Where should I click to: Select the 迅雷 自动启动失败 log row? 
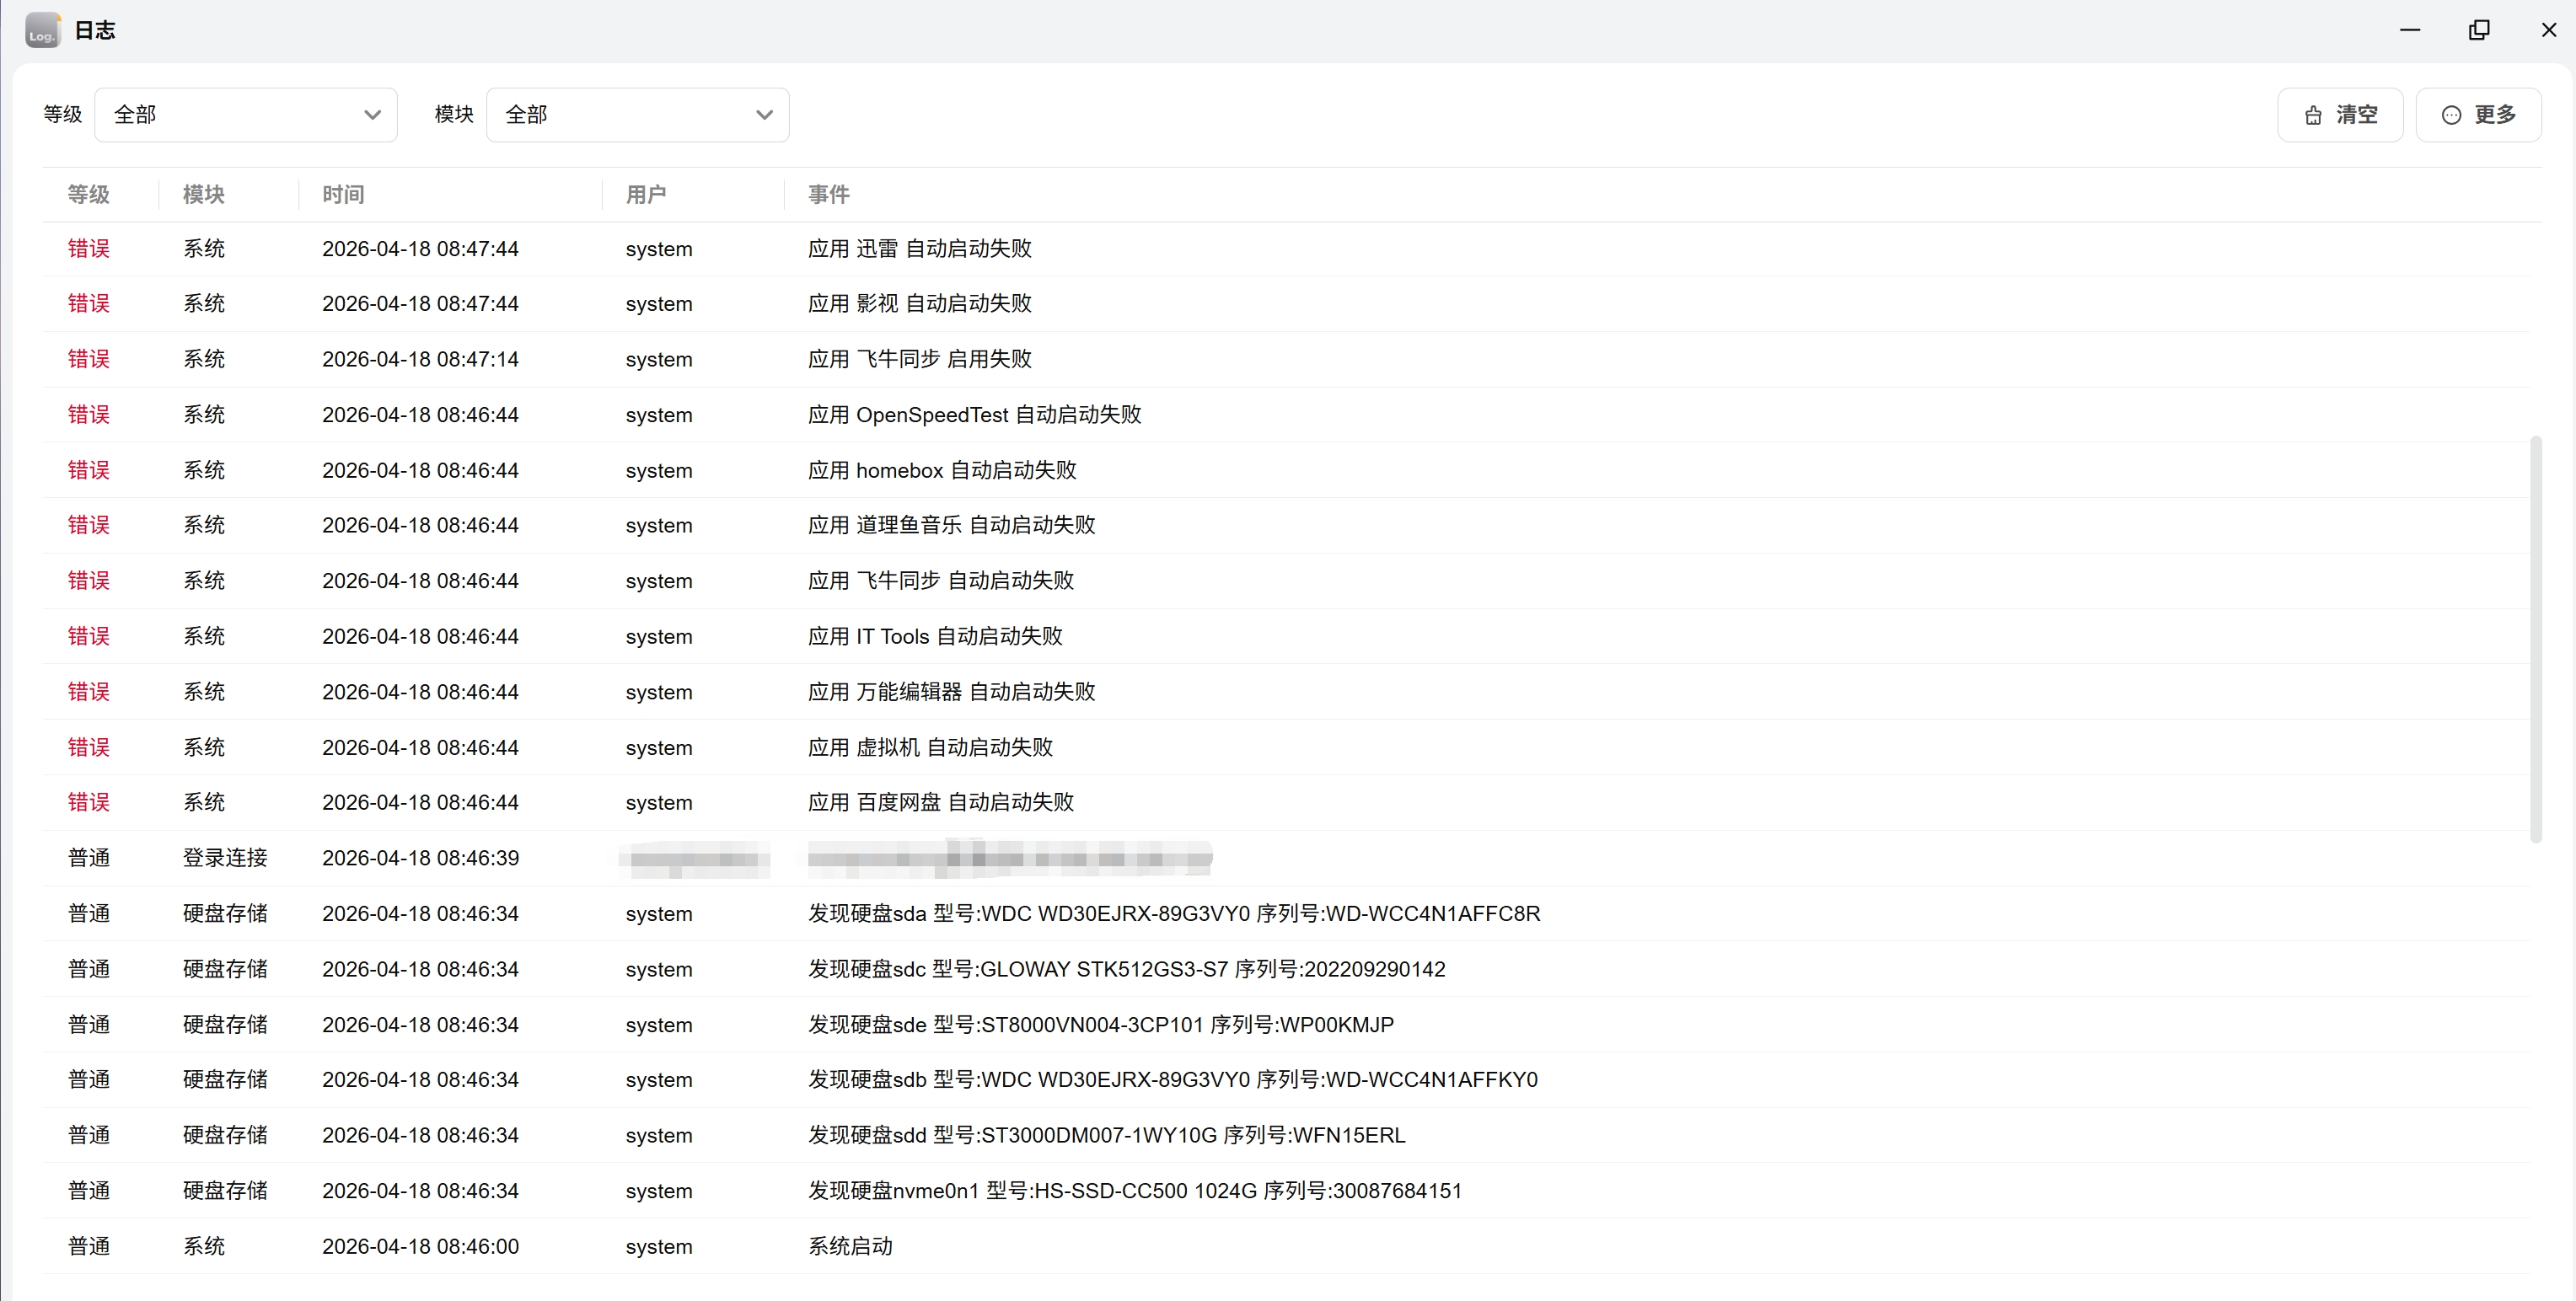(919, 249)
